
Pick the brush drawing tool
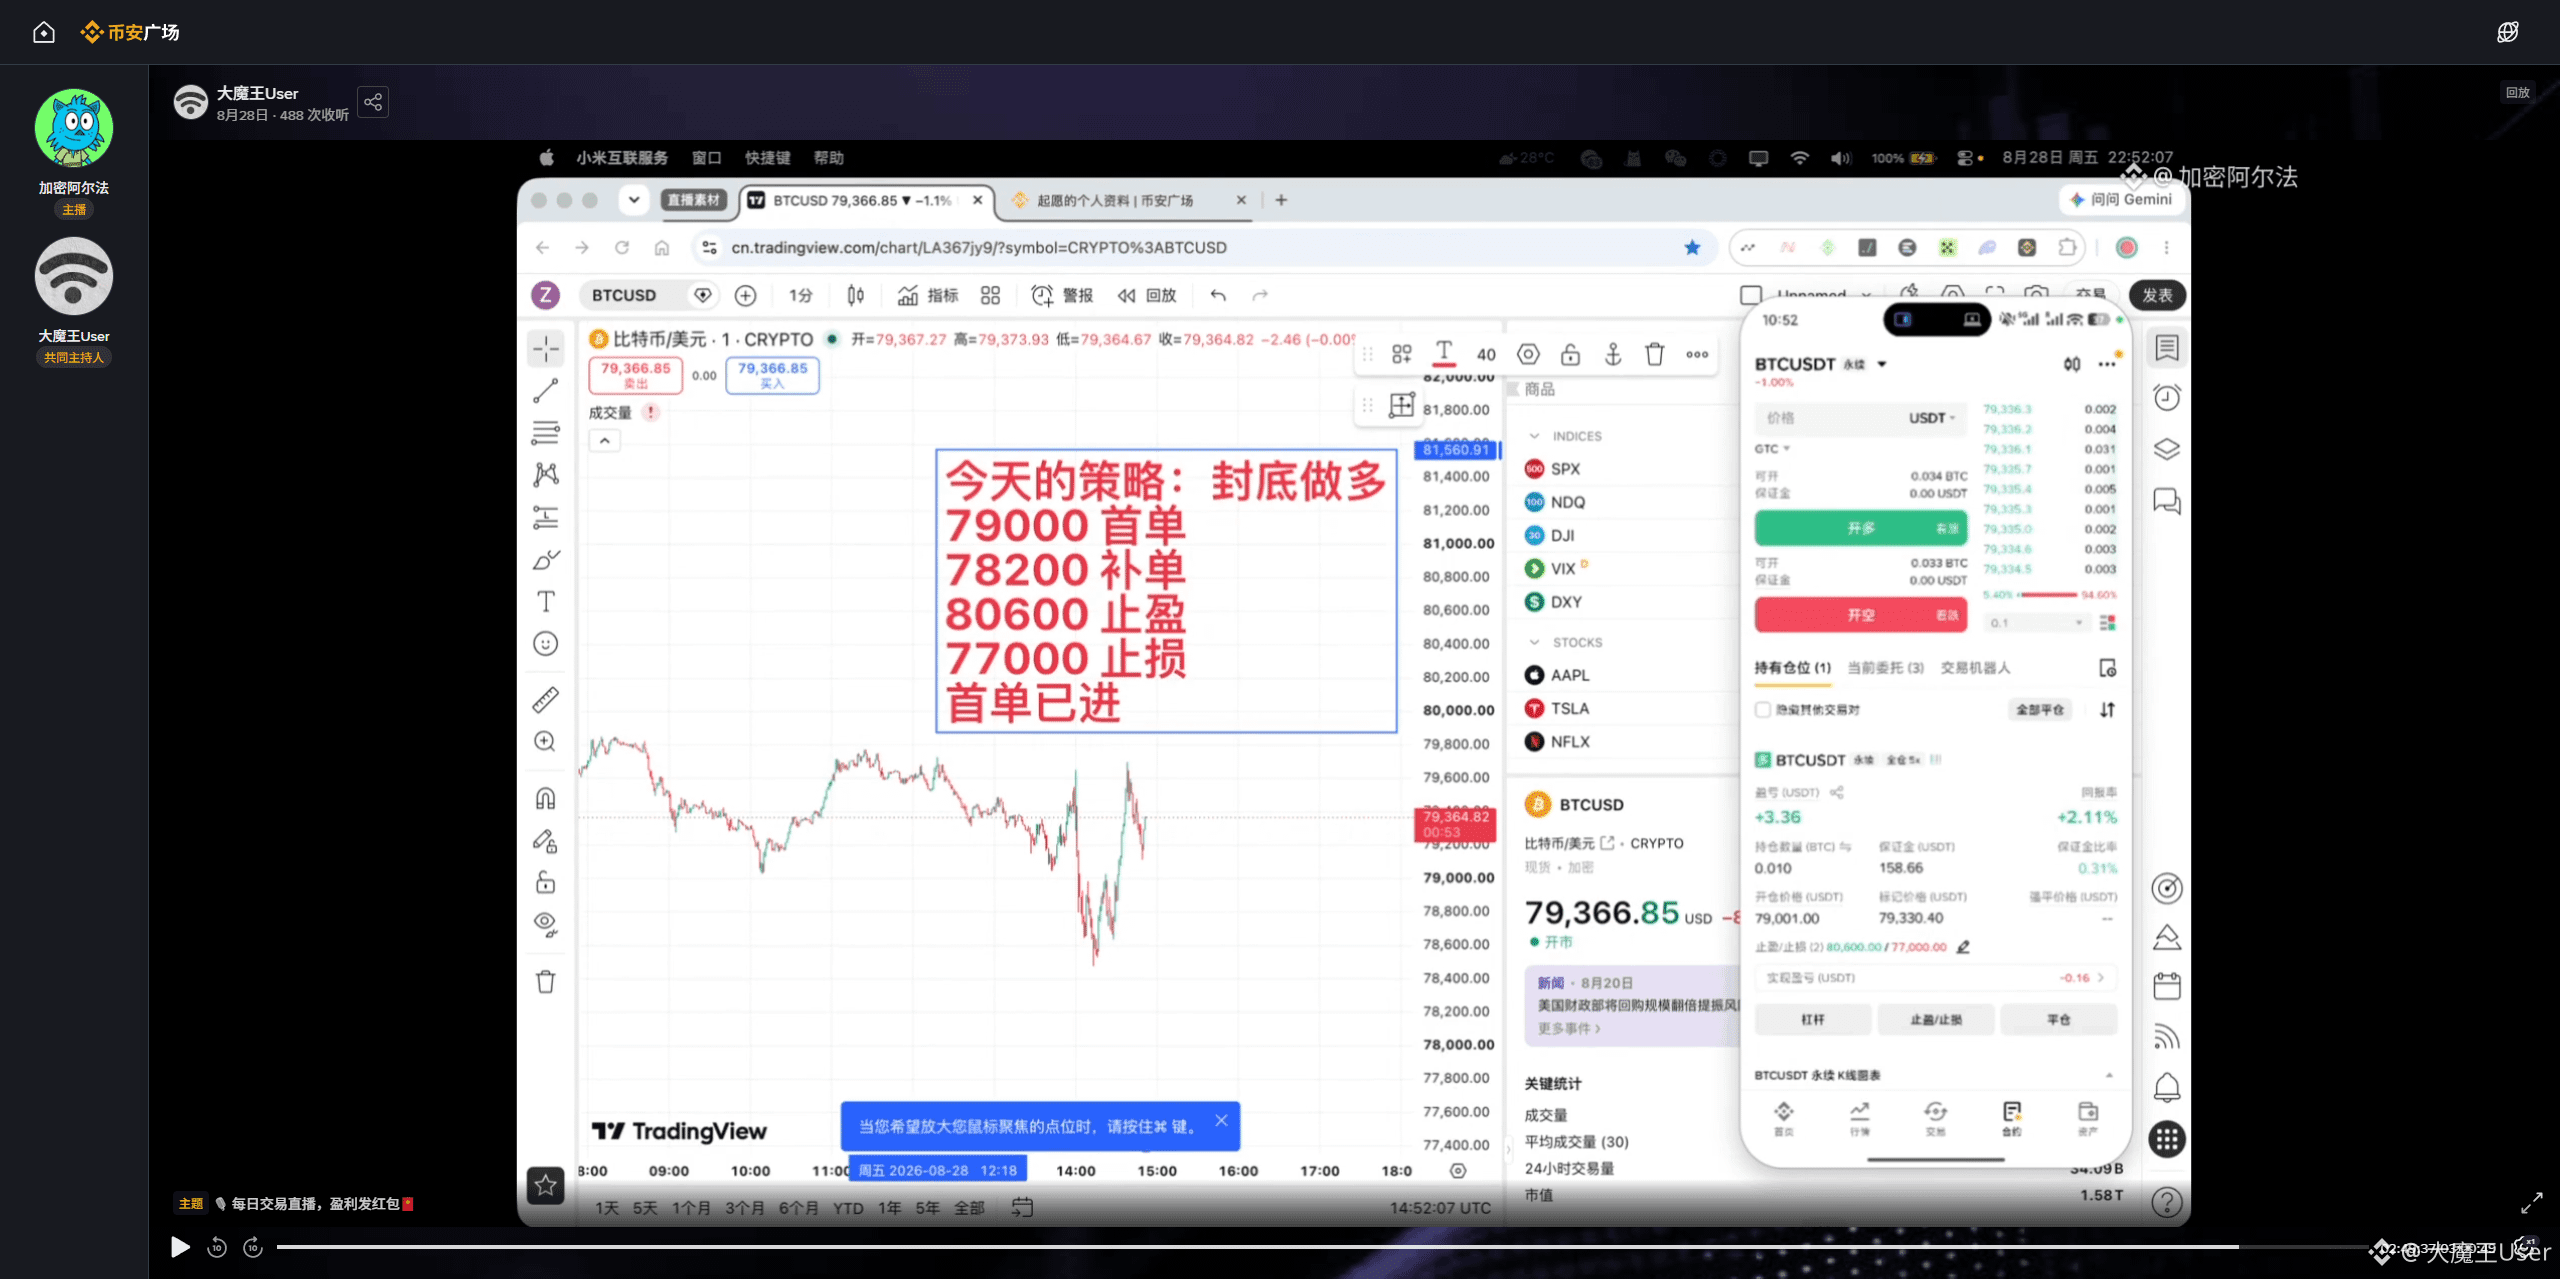coord(546,559)
